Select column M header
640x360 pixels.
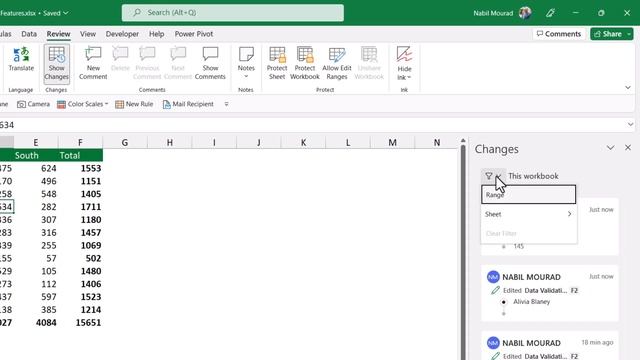point(392,142)
